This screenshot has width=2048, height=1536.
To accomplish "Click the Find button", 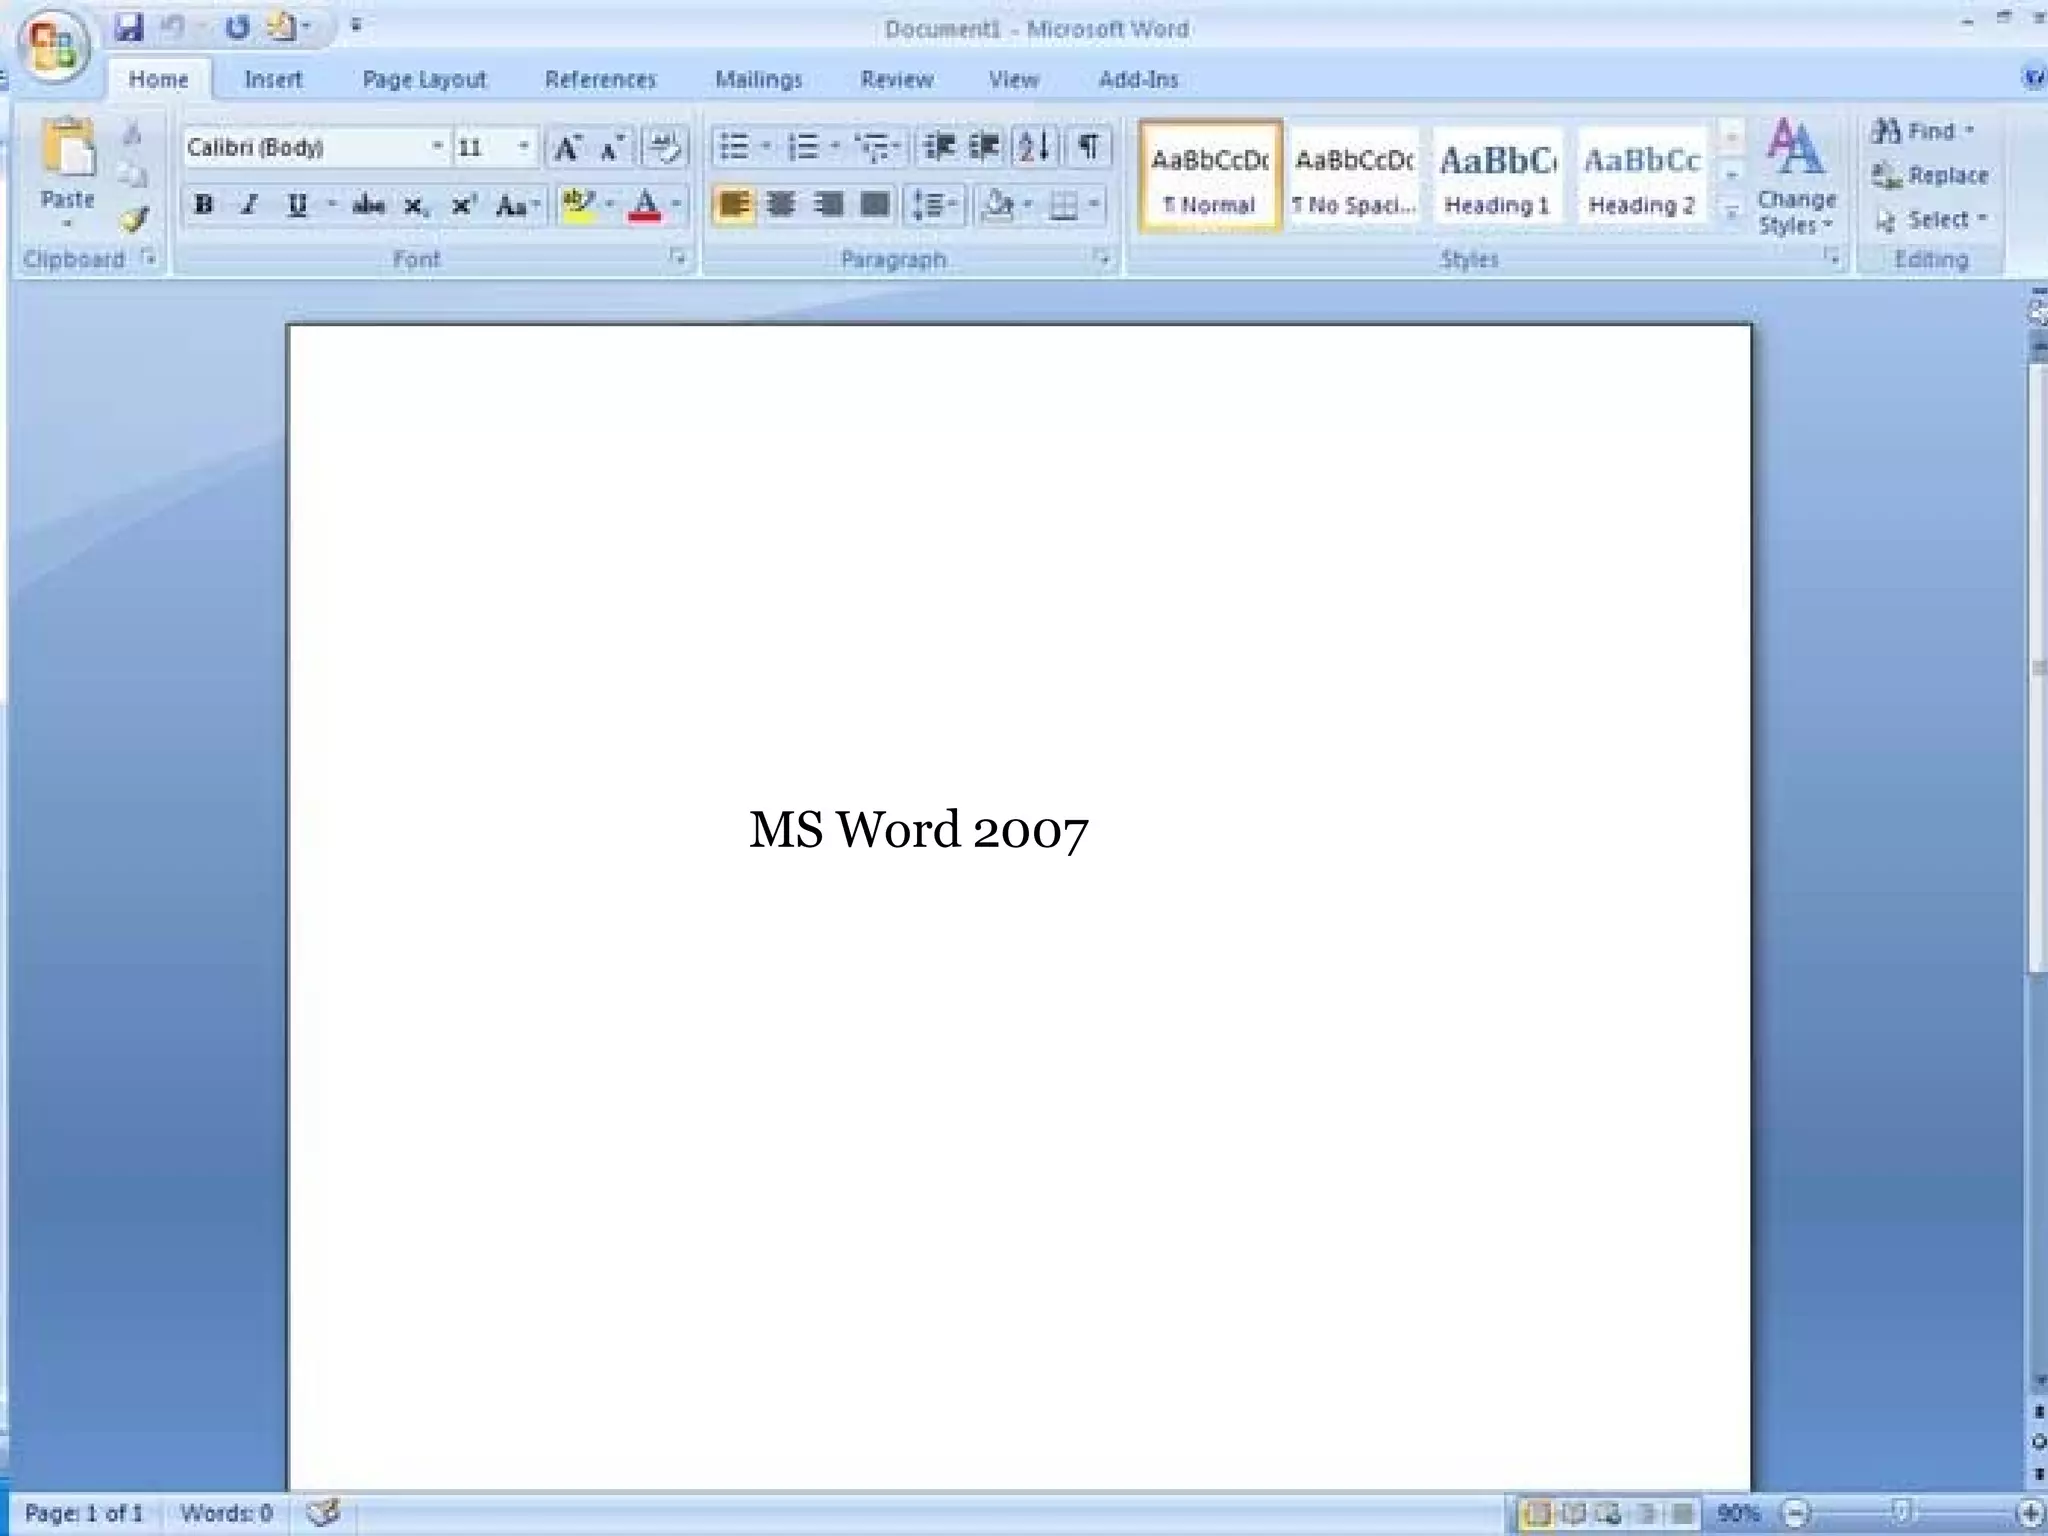I will coord(1923,131).
